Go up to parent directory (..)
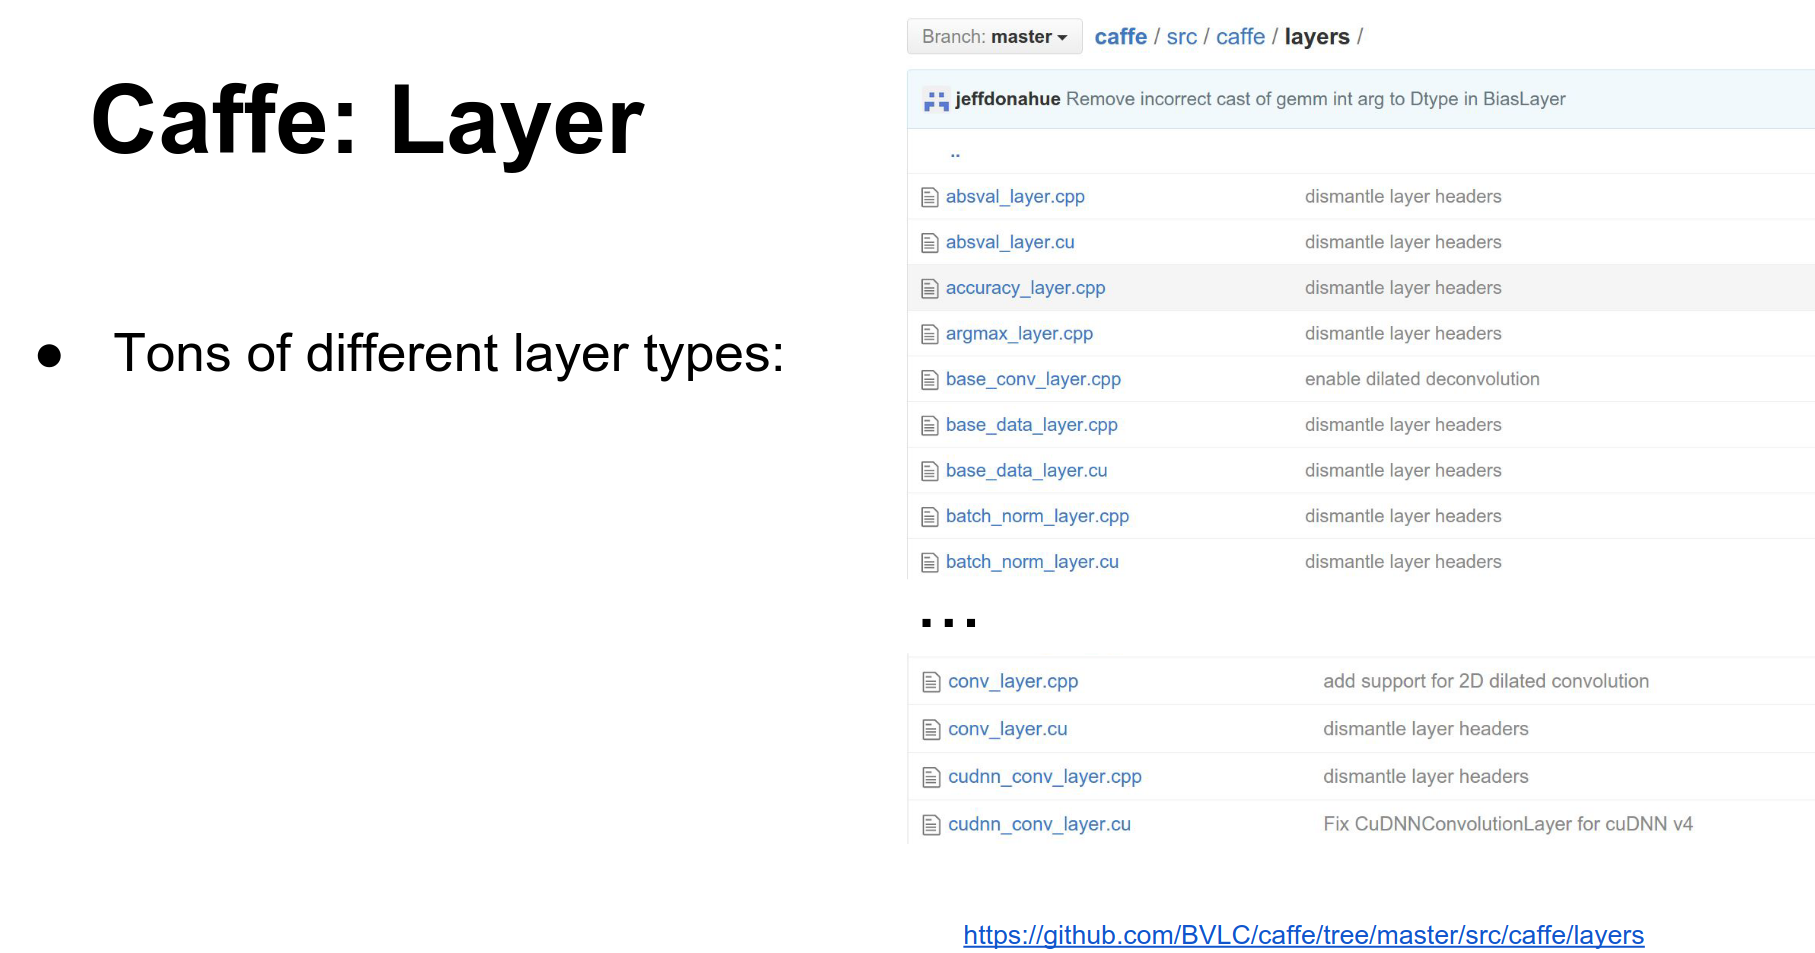Viewport: 1815px width, 953px height. 955,153
